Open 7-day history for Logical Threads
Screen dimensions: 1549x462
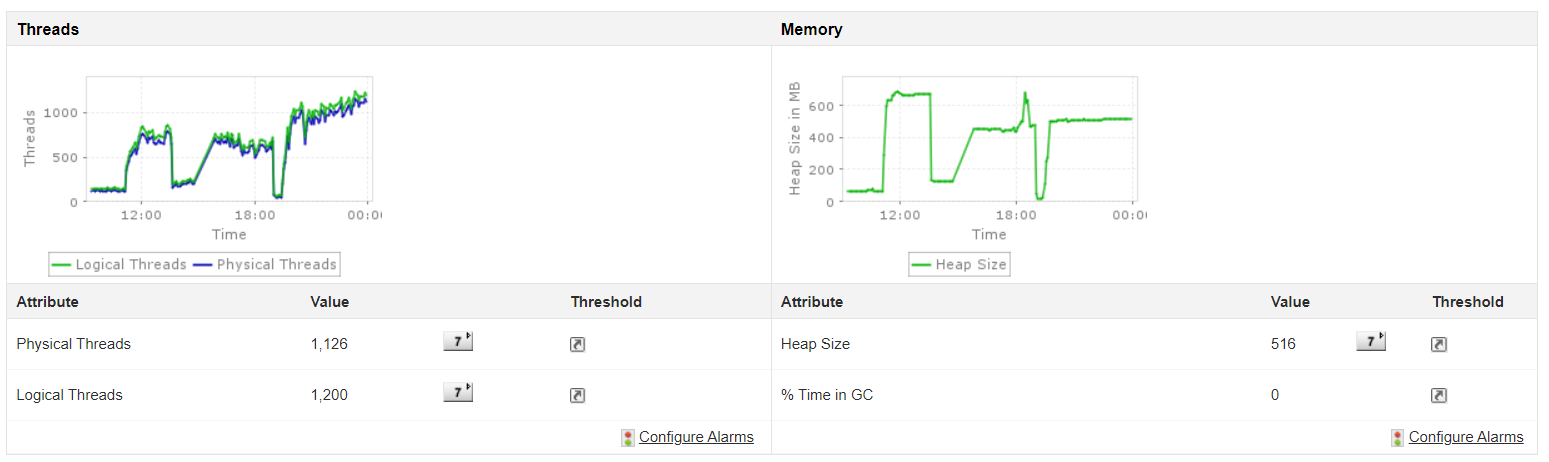click(457, 393)
